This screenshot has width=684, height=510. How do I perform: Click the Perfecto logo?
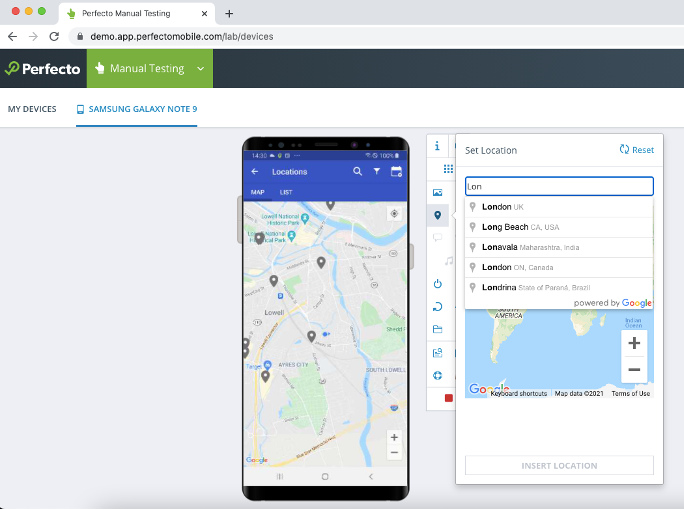[x=43, y=68]
